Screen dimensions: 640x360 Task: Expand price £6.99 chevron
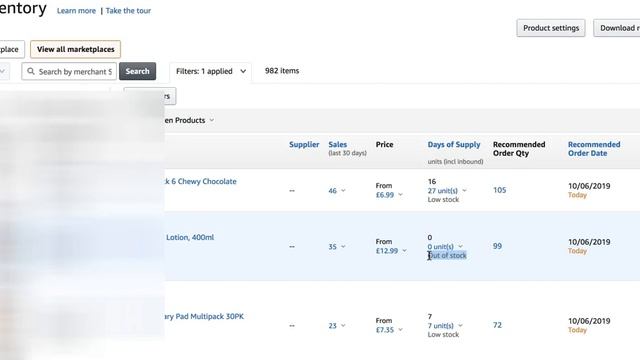[x=400, y=195]
